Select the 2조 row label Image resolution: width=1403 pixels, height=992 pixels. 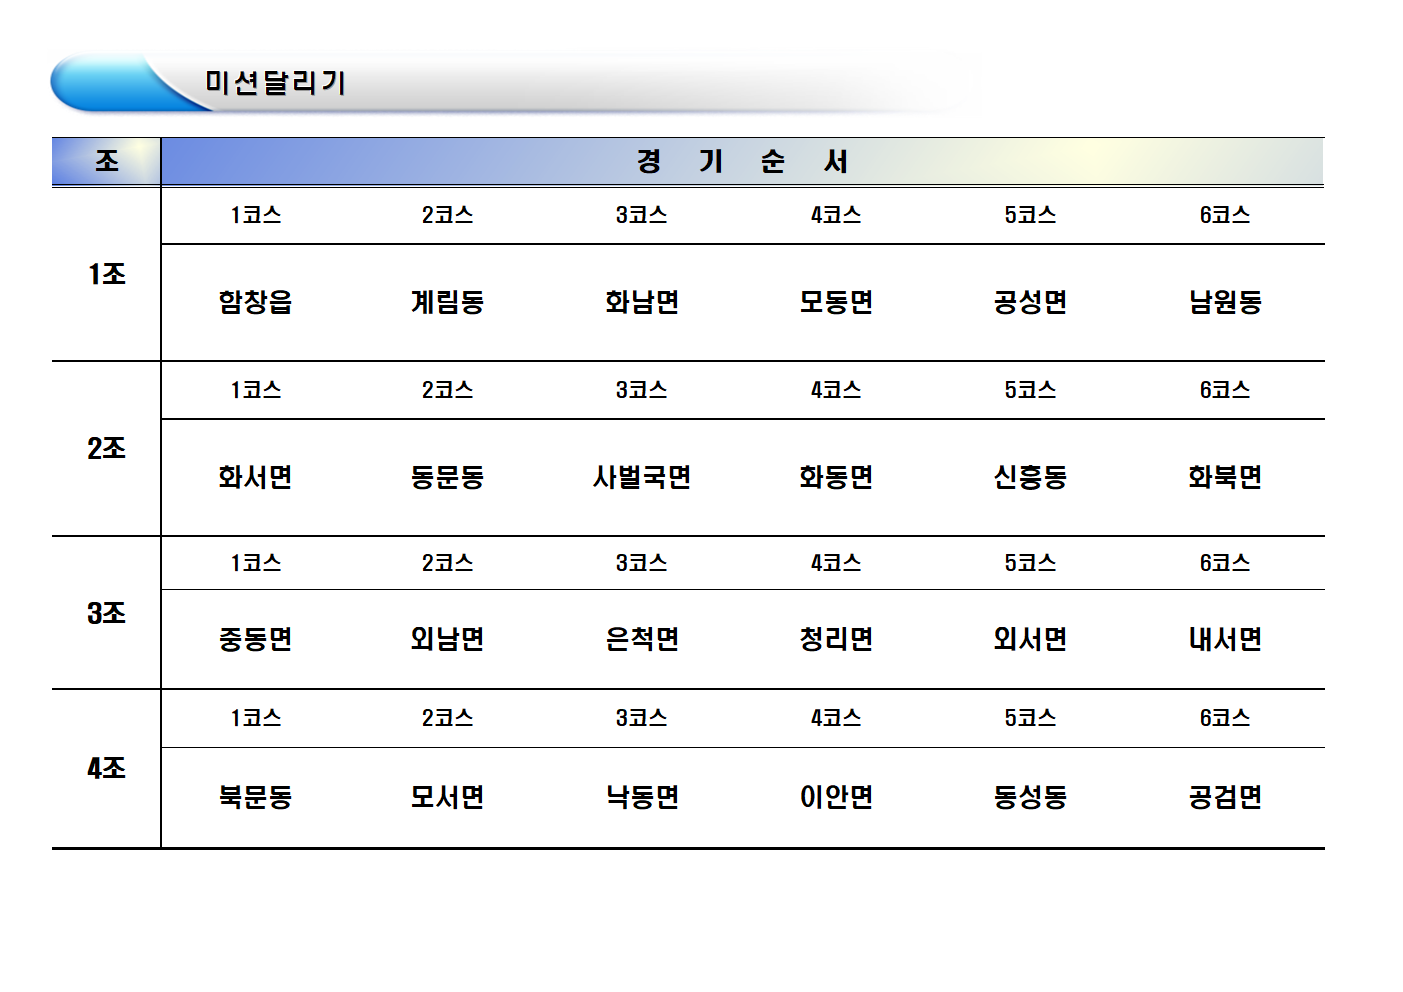coord(106,448)
